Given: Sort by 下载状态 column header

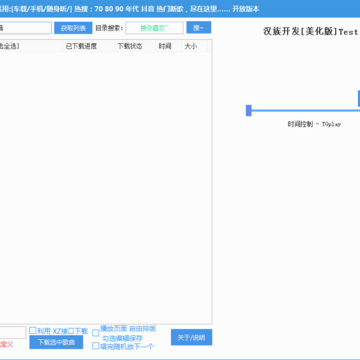Looking at the screenshot, I should pos(135,46).
